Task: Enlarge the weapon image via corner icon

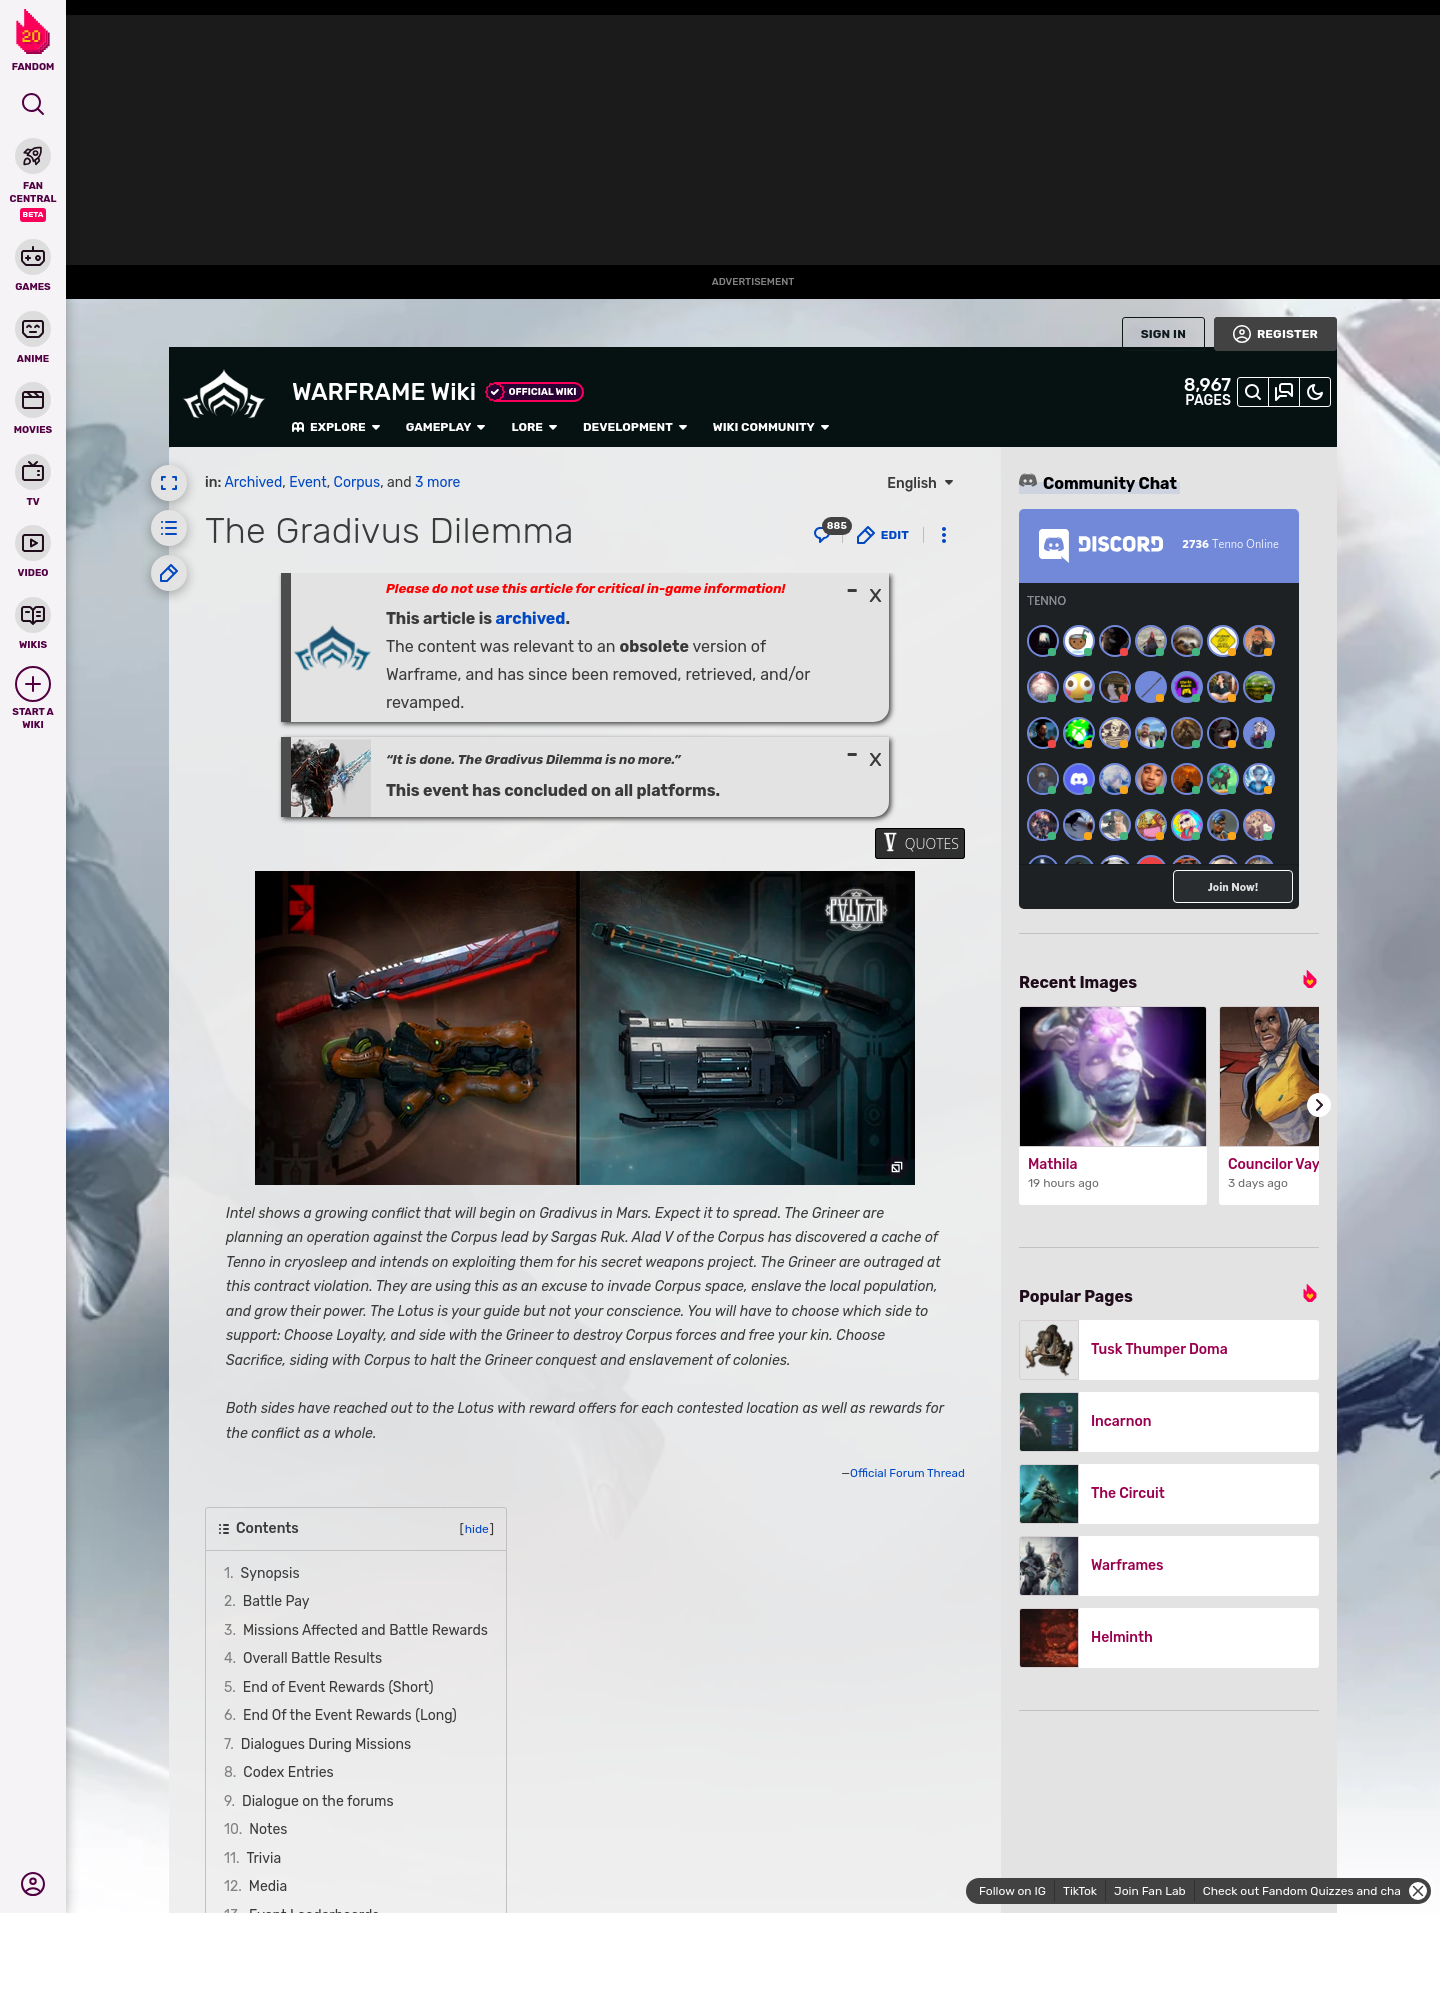Action: 897,1167
